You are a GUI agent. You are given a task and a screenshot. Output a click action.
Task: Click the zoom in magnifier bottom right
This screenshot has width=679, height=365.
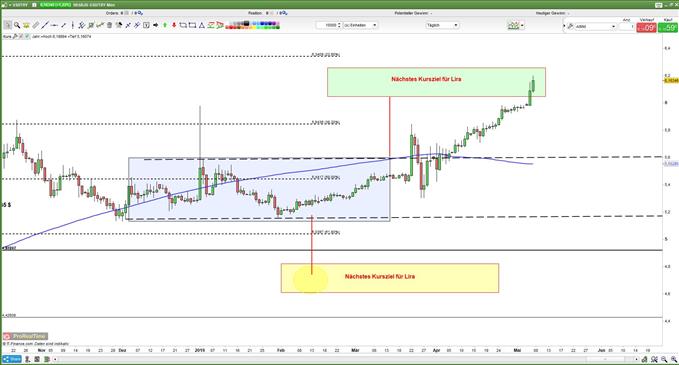pyautogui.click(x=674, y=359)
